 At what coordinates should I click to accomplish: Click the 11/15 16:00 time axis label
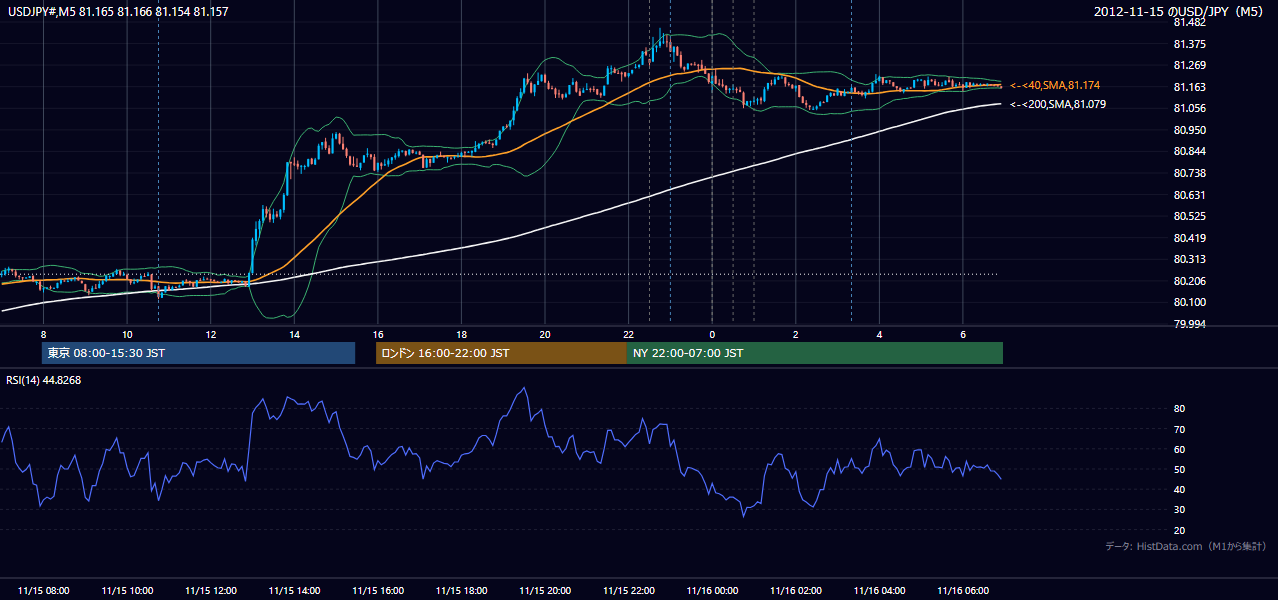(377, 591)
